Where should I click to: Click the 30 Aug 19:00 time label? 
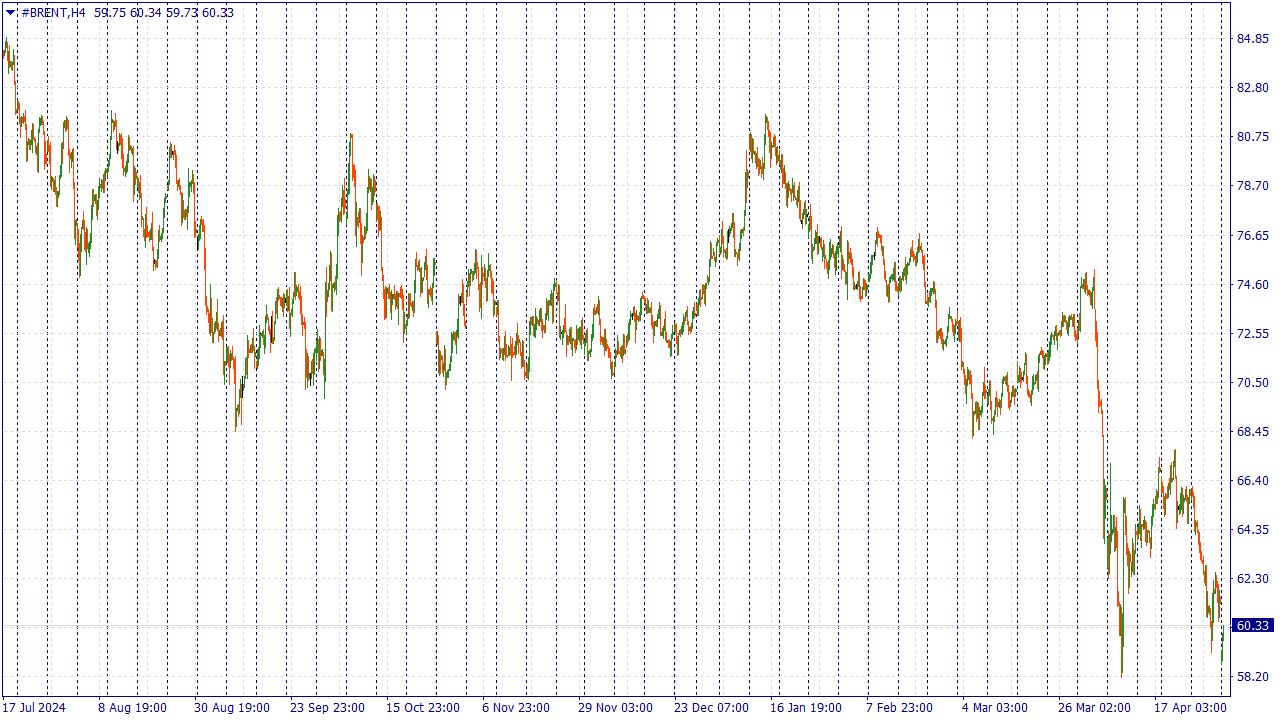(232, 707)
